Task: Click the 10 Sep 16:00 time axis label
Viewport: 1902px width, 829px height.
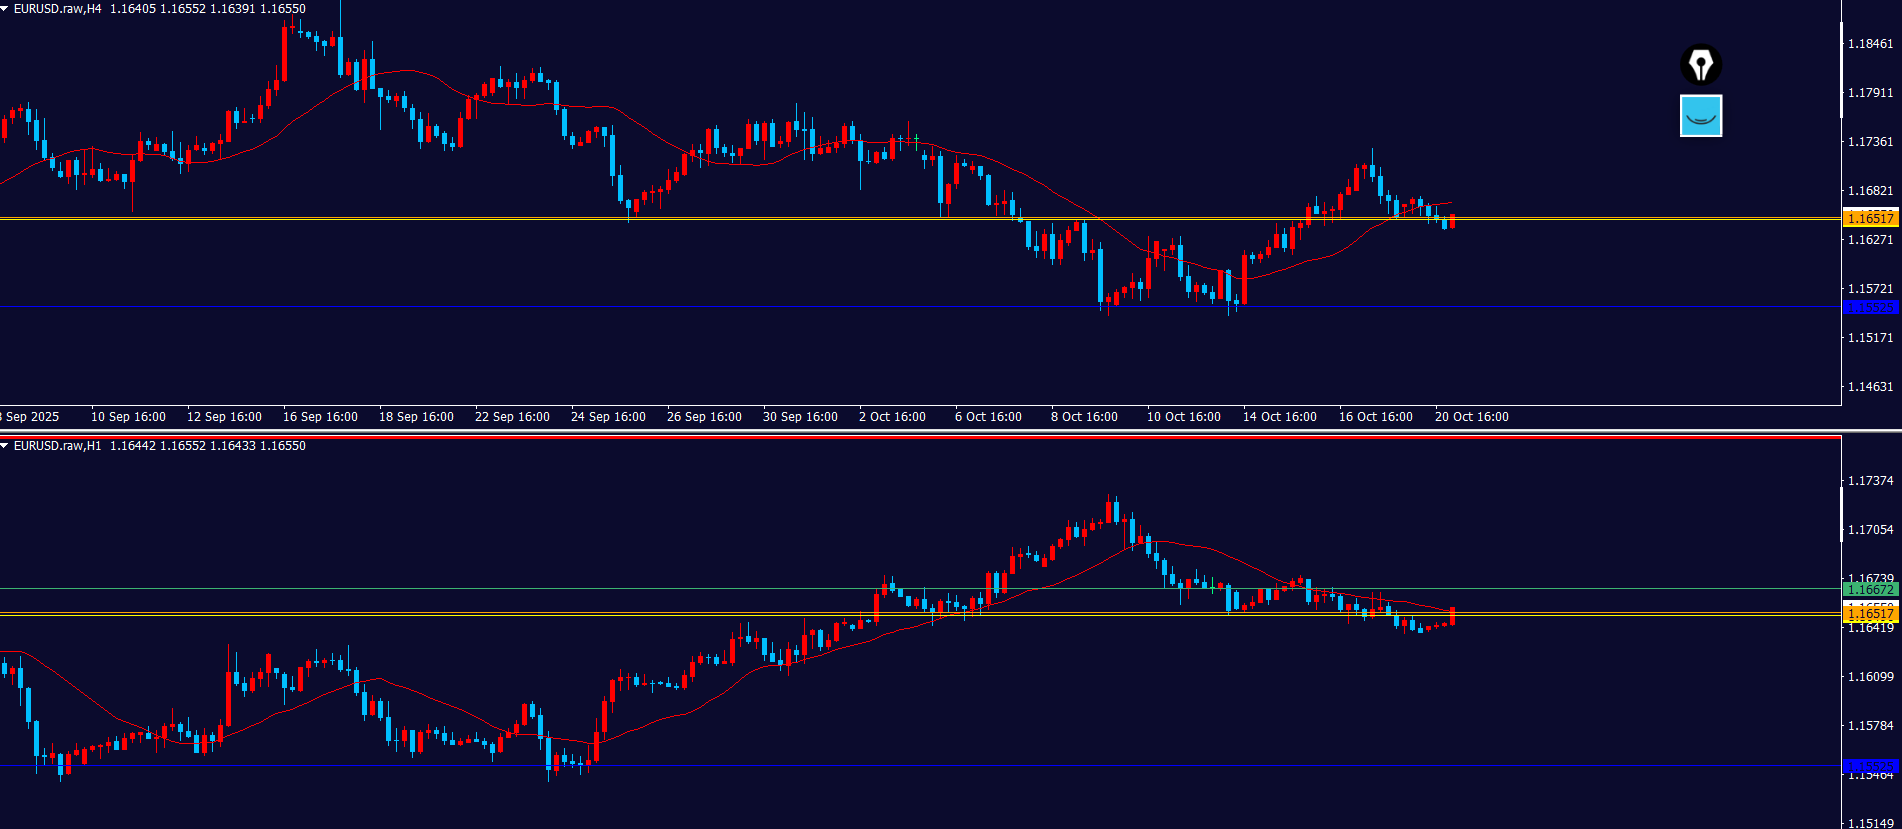Action: 128,417
